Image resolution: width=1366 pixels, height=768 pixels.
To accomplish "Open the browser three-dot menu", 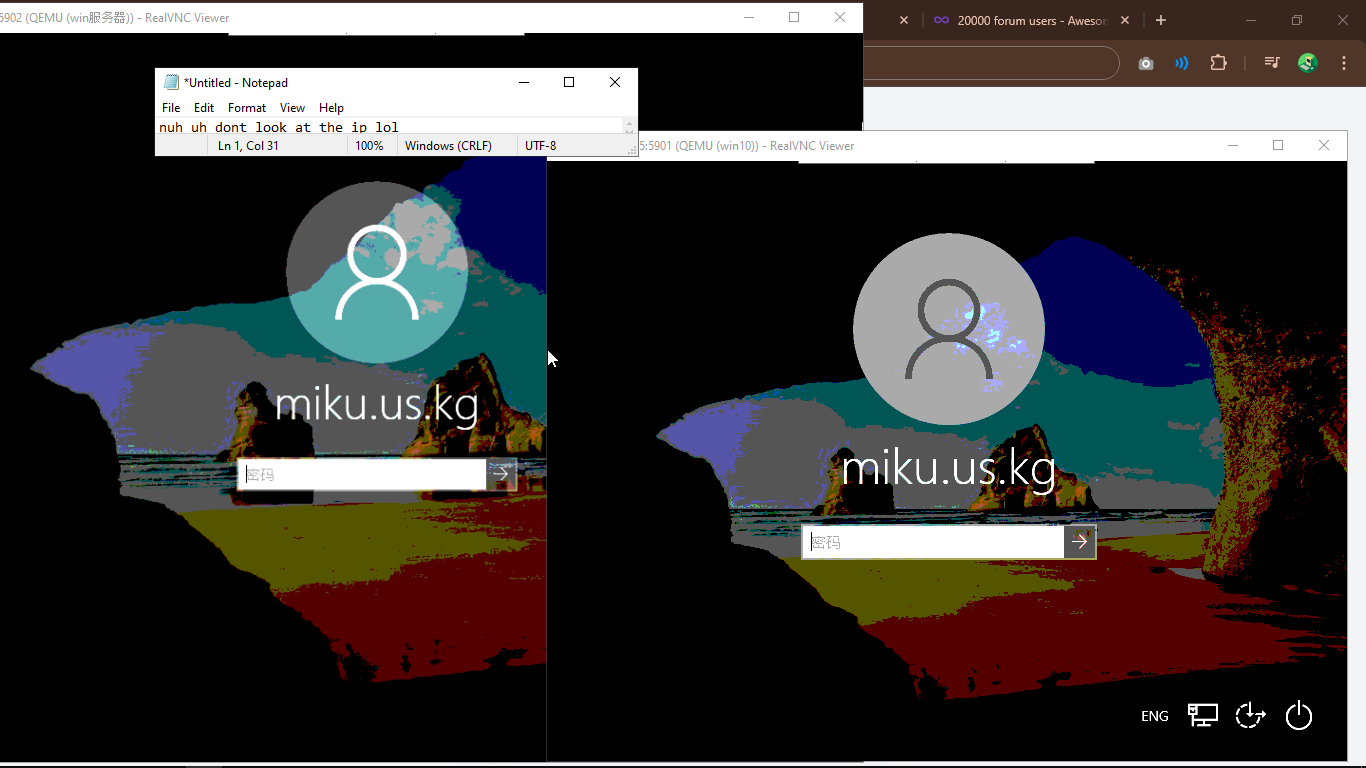I will 1343,63.
